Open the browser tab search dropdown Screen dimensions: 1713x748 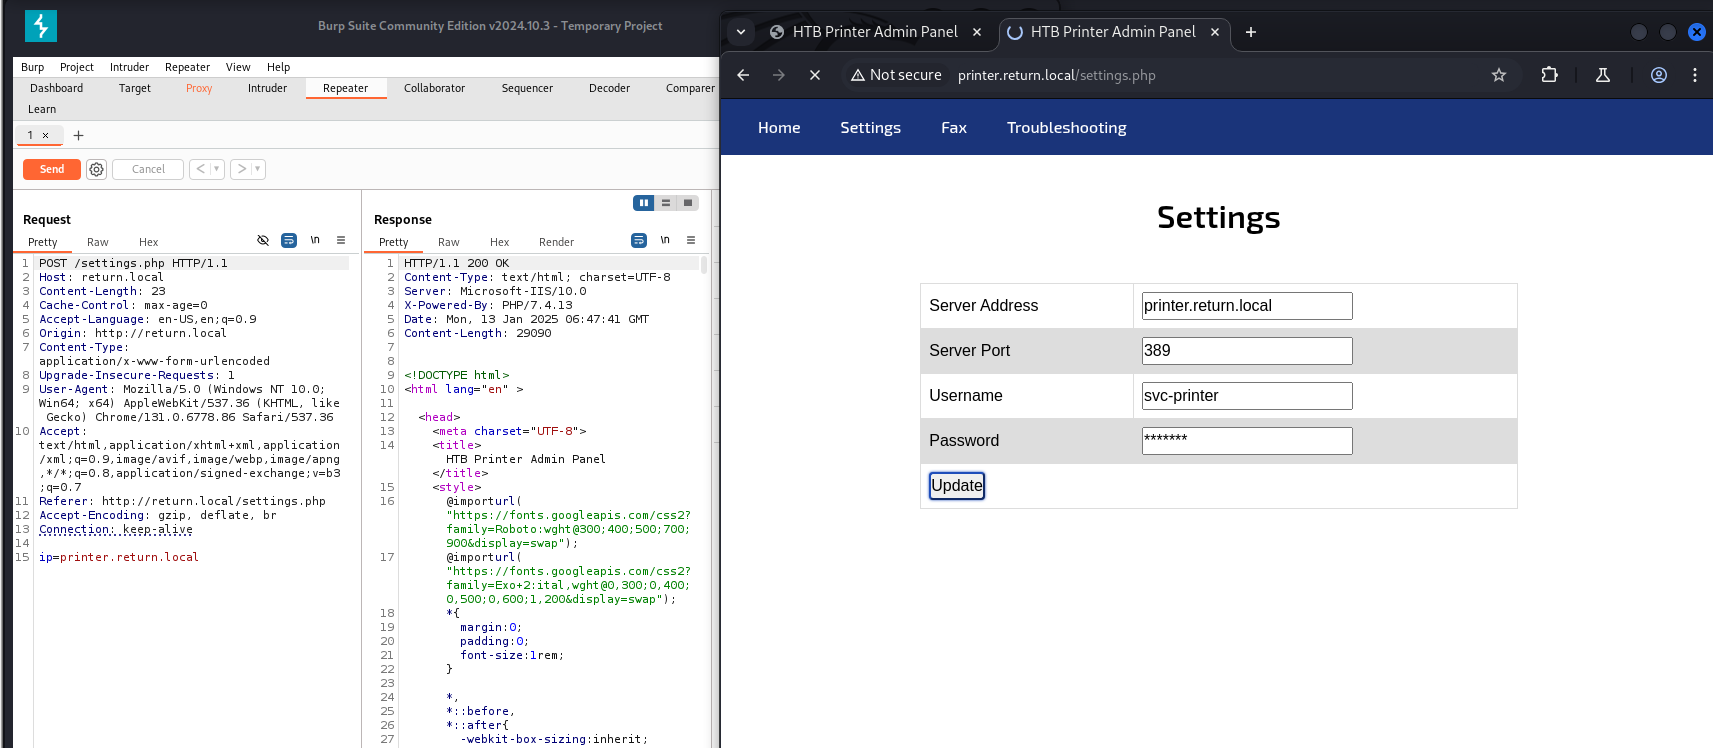point(741,32)
